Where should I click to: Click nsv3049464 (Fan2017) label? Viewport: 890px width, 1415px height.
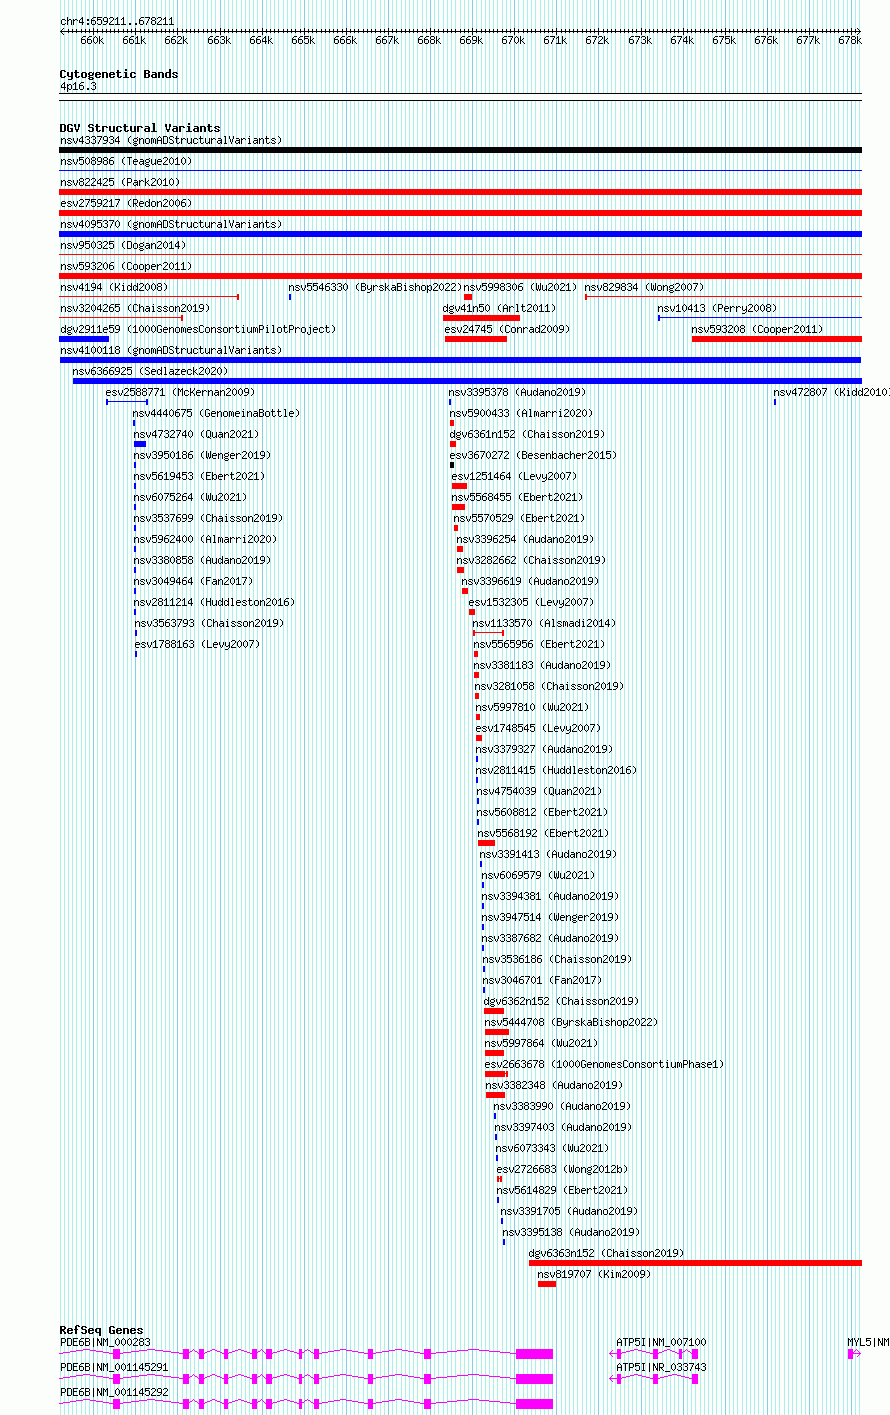tap(193, 581)
